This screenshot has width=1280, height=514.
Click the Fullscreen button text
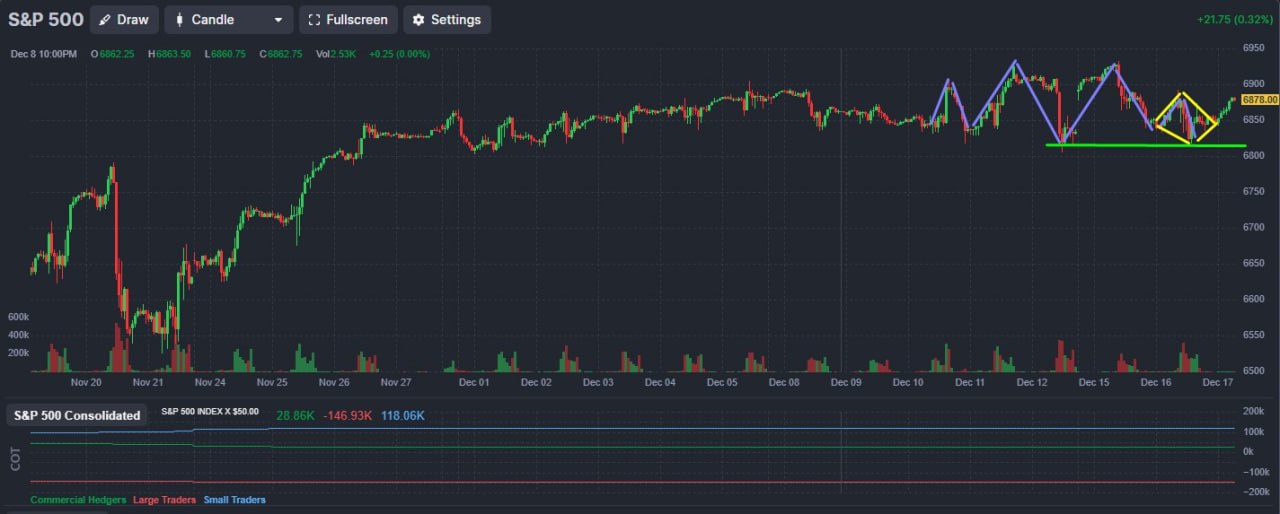click(357, 20)
